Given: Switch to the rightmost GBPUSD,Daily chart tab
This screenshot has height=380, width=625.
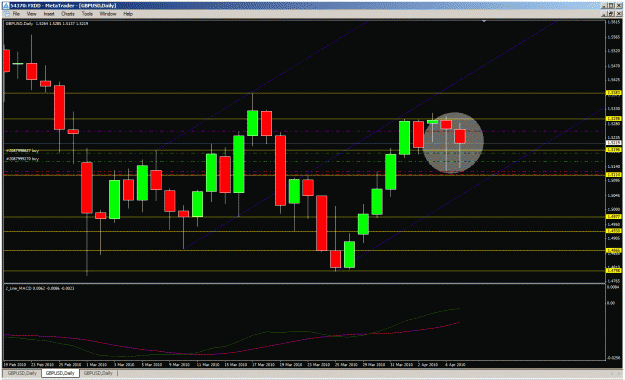Looking at the screenshot, I should 98,373.
